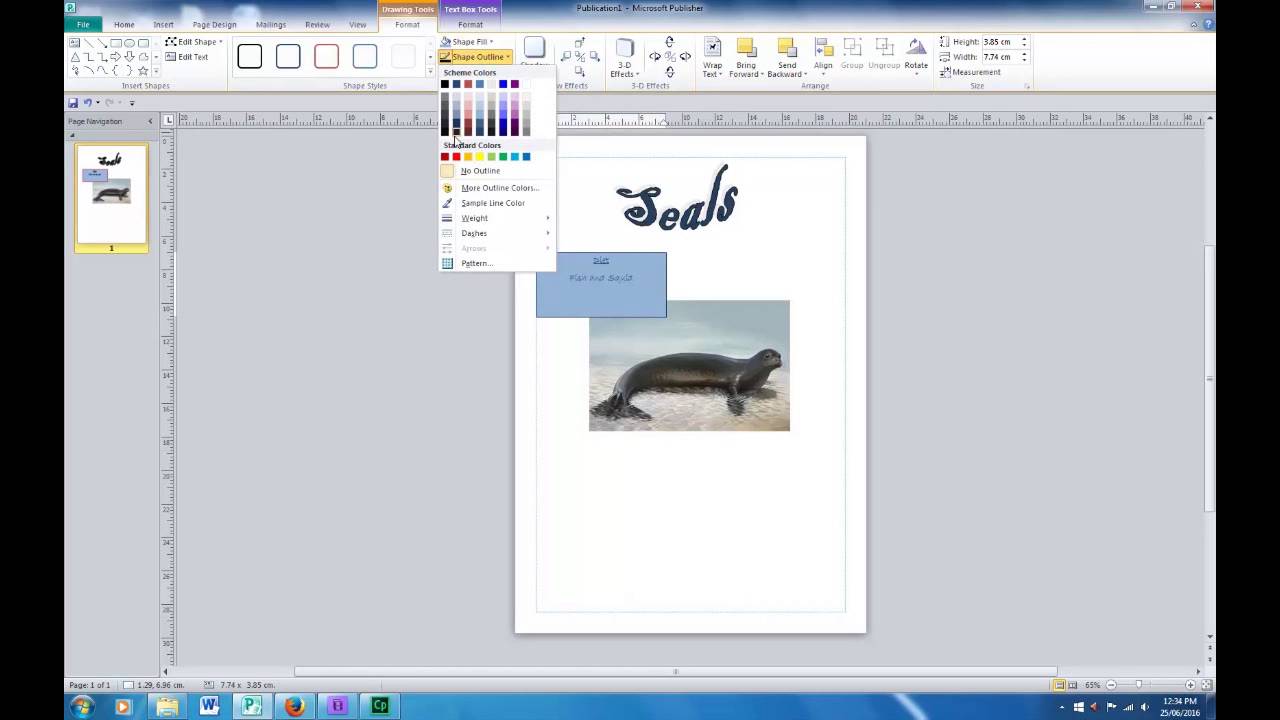Image resolution: width=1280 pixels, height=720 pixels.
Task: Click the Edit Text button
Action: click(x=190, y=57)
